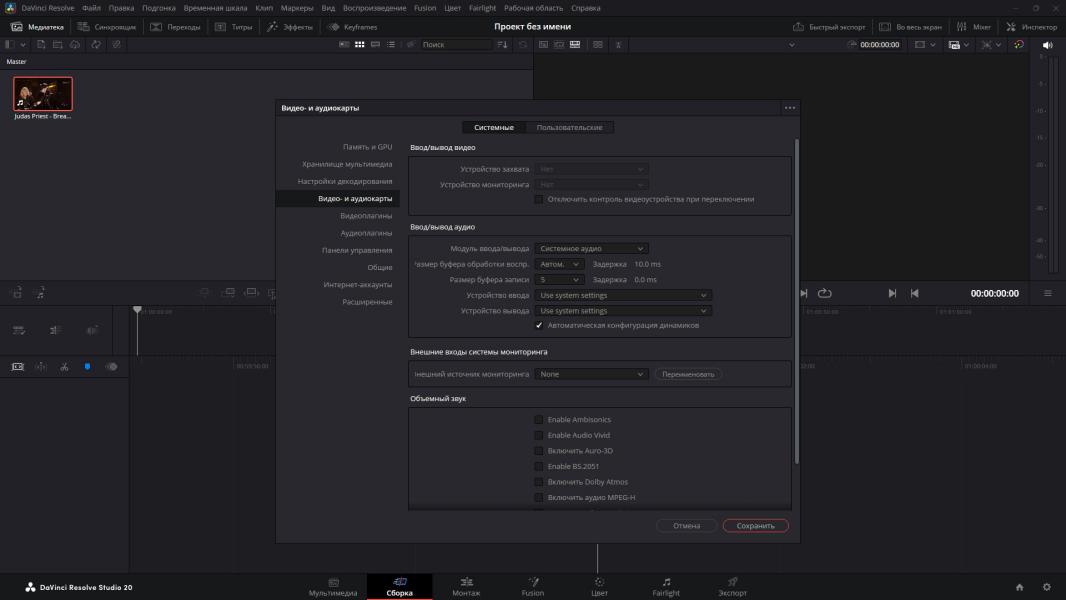
Task: Expand the external monitoring source None dropdown
Action: [x=592, y=374]
